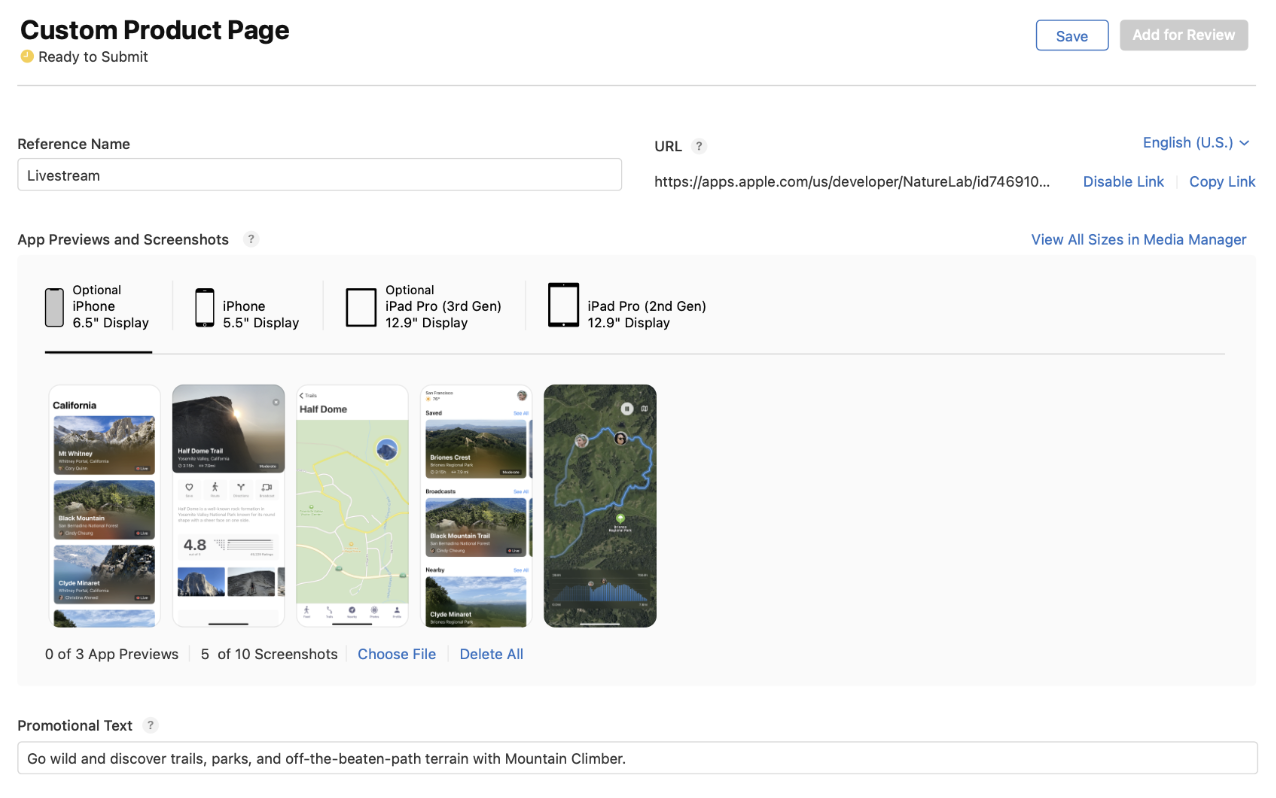
Task: Click the iPad Pro (3rd Gen) device icon
Action: click(361, 306)
